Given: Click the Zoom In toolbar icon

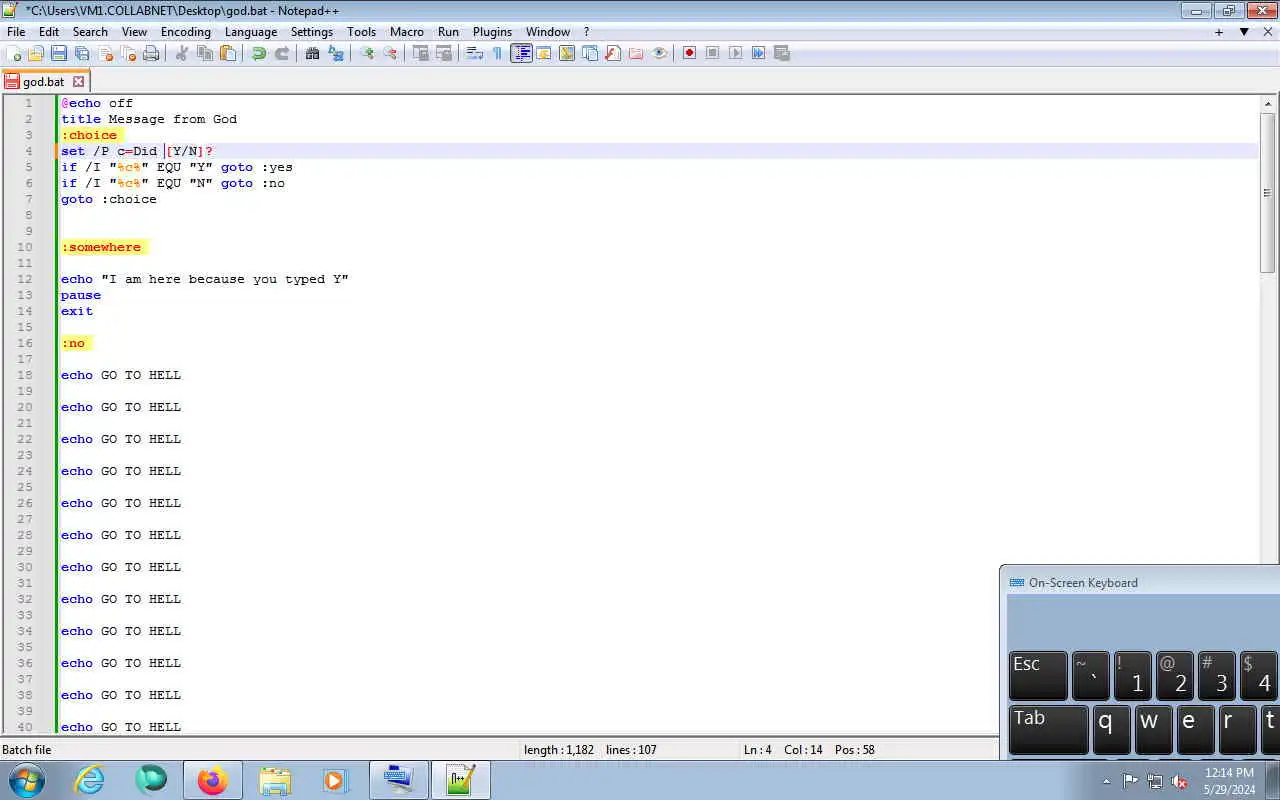Looking at the screenshot, I should 367,53.
